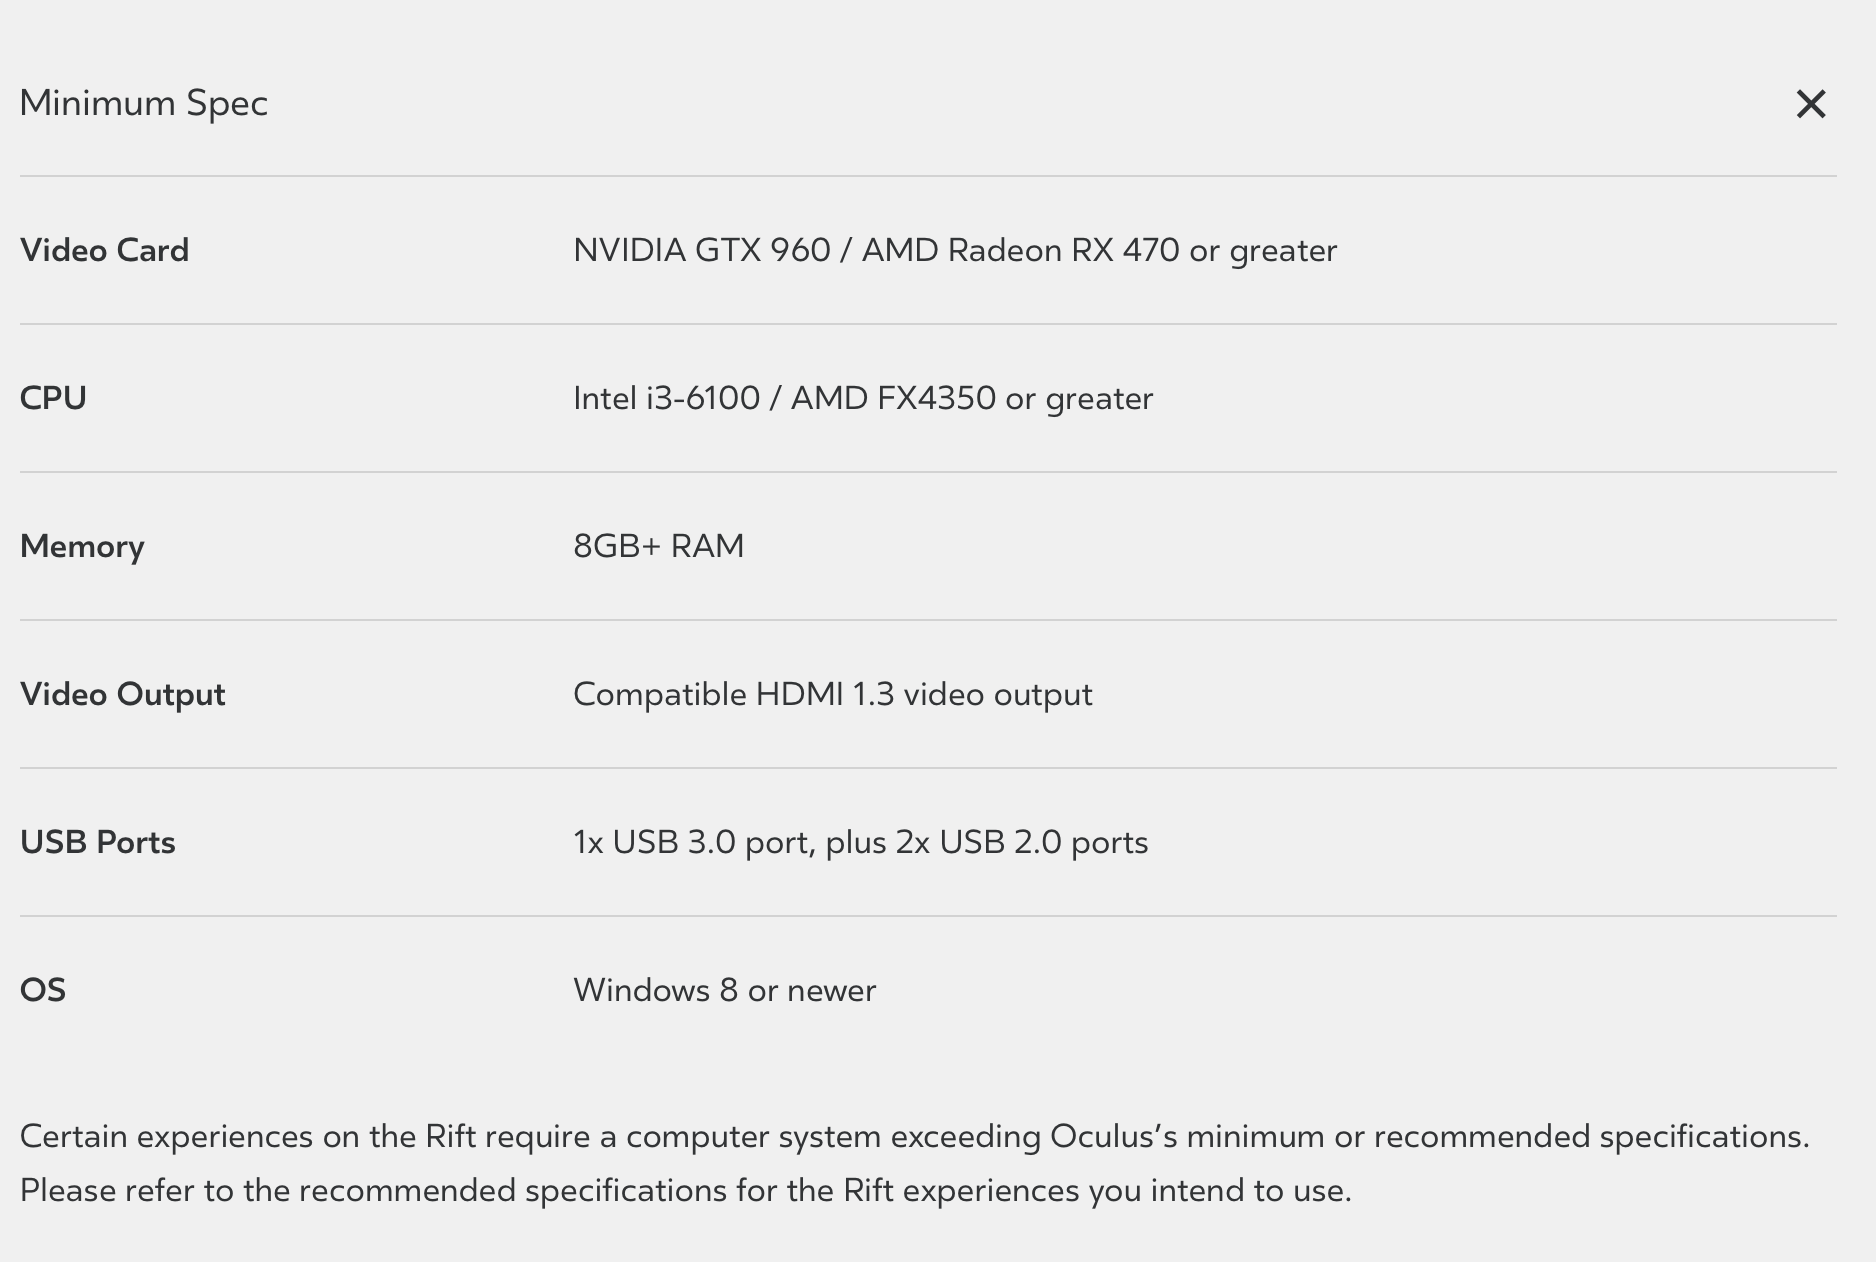Select the Video Output label
This screenshot has width=1876, height=1262.
[x=123, y=694]
